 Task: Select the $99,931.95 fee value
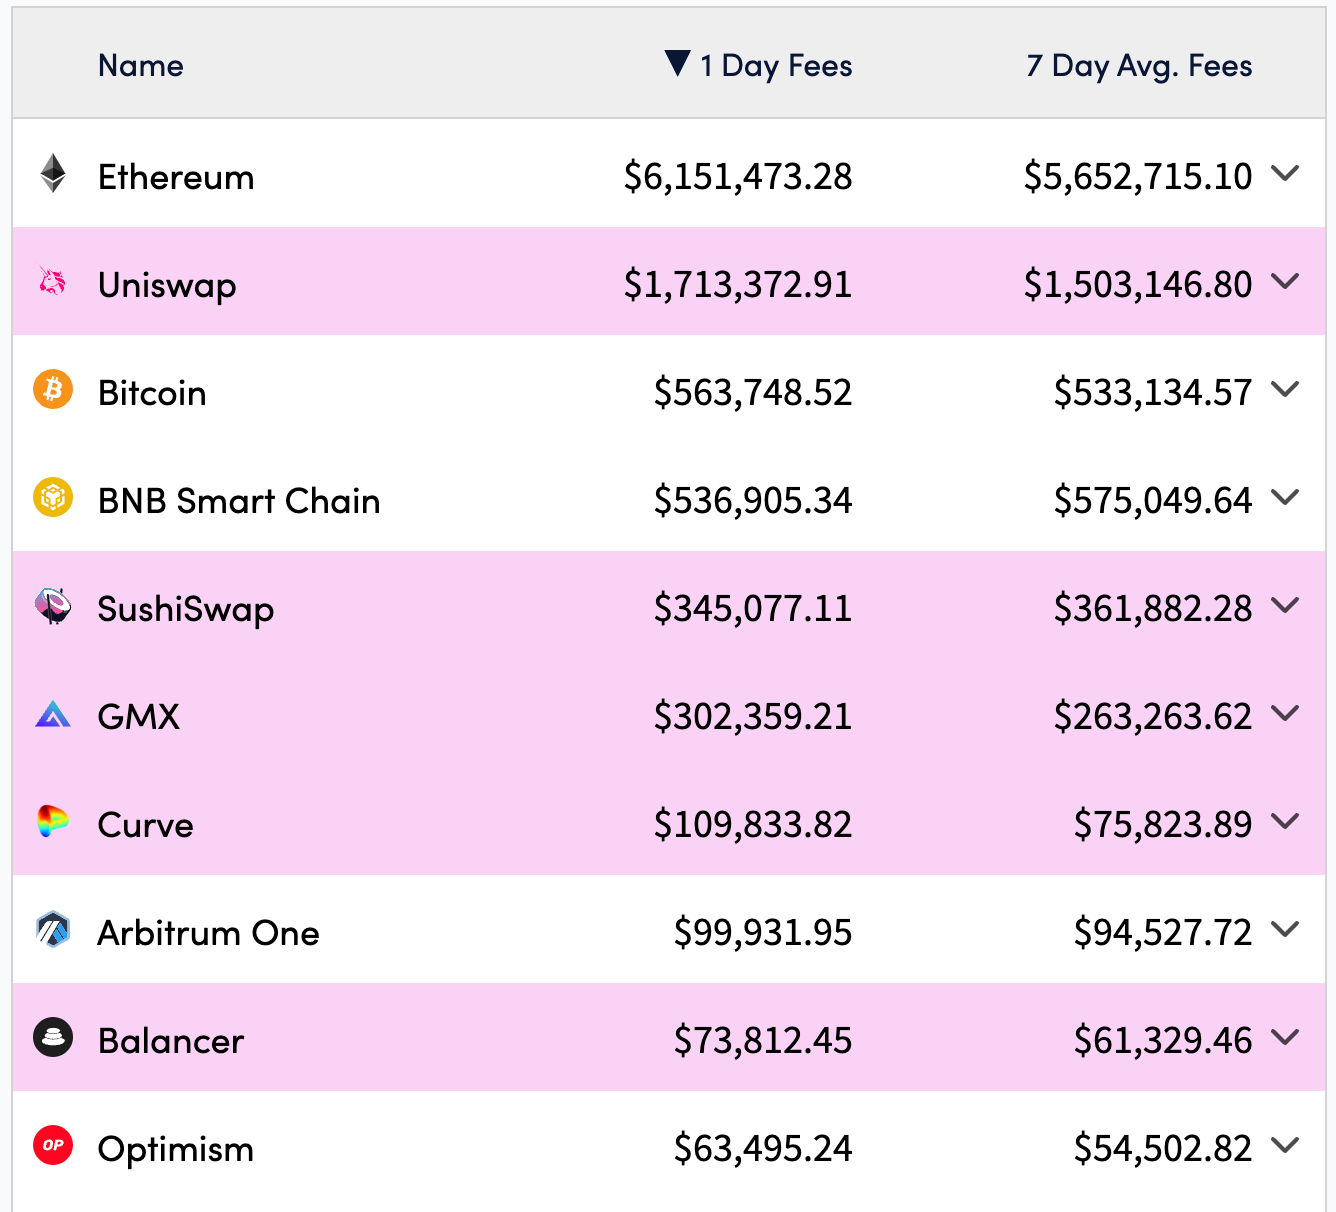pos(763,933)
